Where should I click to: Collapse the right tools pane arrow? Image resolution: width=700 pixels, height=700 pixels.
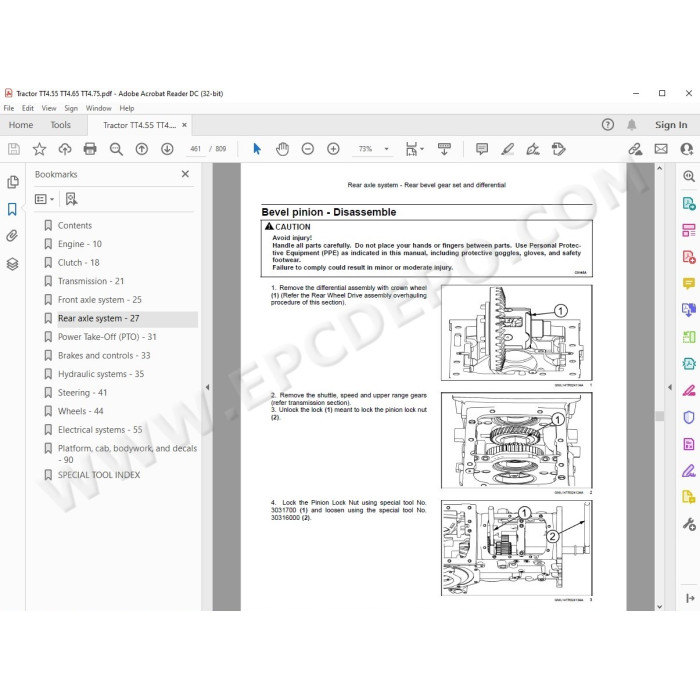click(x=670, y=387)
